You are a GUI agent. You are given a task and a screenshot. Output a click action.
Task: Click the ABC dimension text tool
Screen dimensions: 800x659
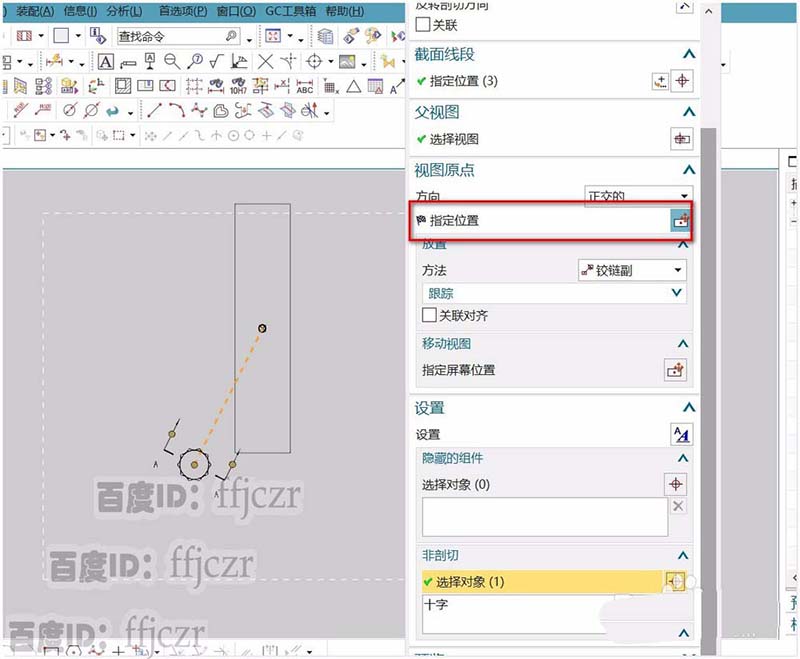[x=305, y=86]
